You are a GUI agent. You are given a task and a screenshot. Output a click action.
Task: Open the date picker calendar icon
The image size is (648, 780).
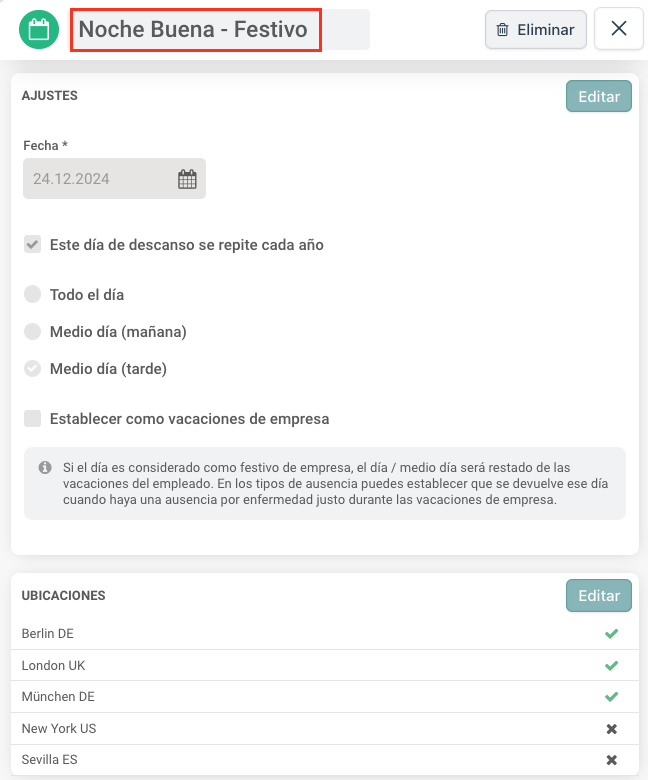pyautogui.click(x=187, y=179)
